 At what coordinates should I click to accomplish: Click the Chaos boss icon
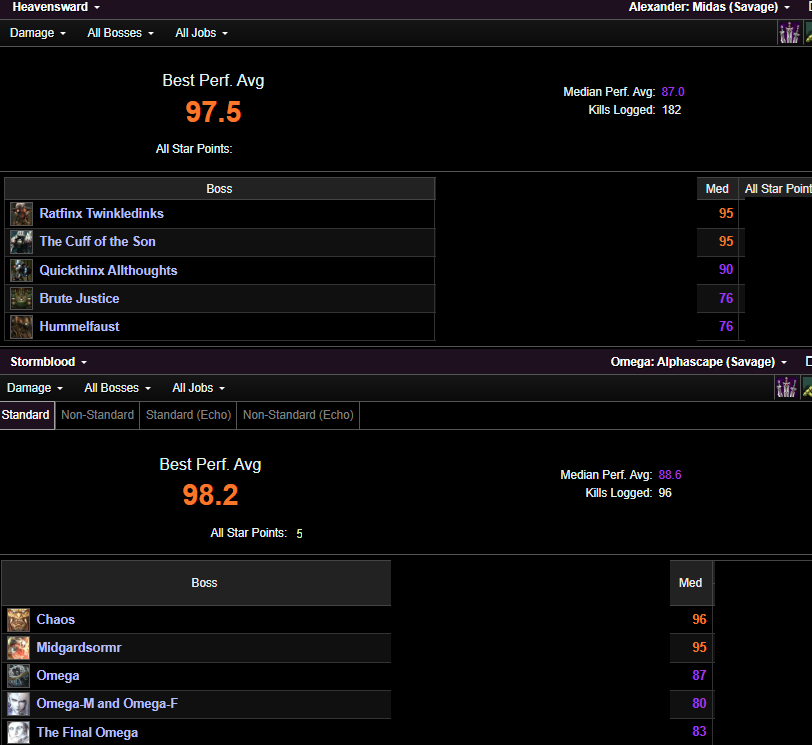point(18,620)
